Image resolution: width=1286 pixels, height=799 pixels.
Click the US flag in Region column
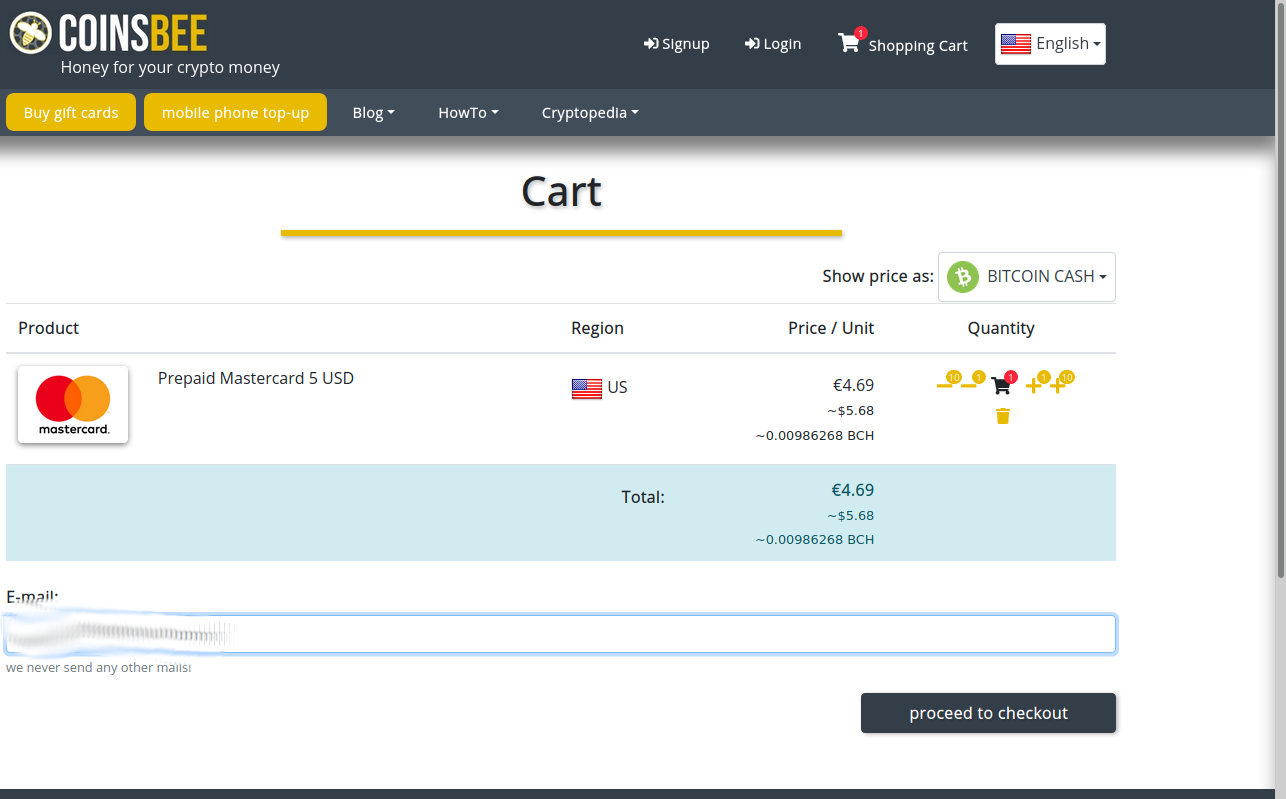point(587,388)
